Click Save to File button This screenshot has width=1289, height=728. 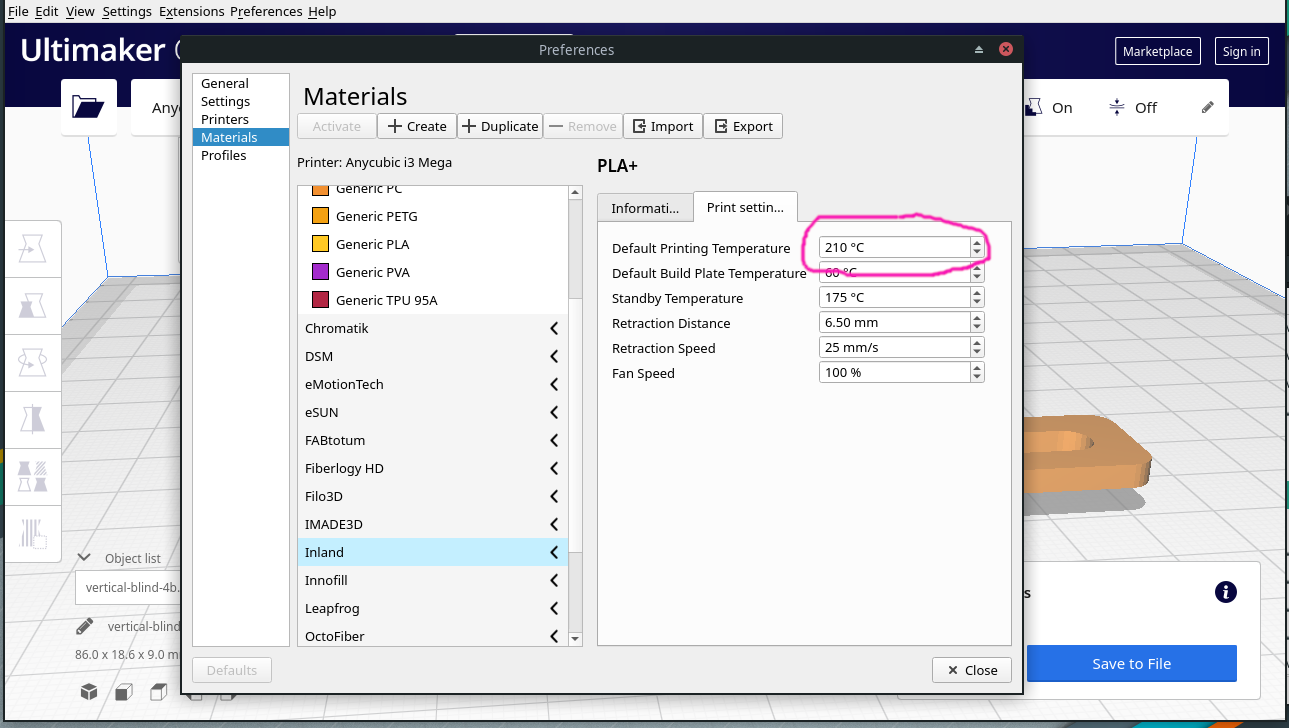(1131, 663)
